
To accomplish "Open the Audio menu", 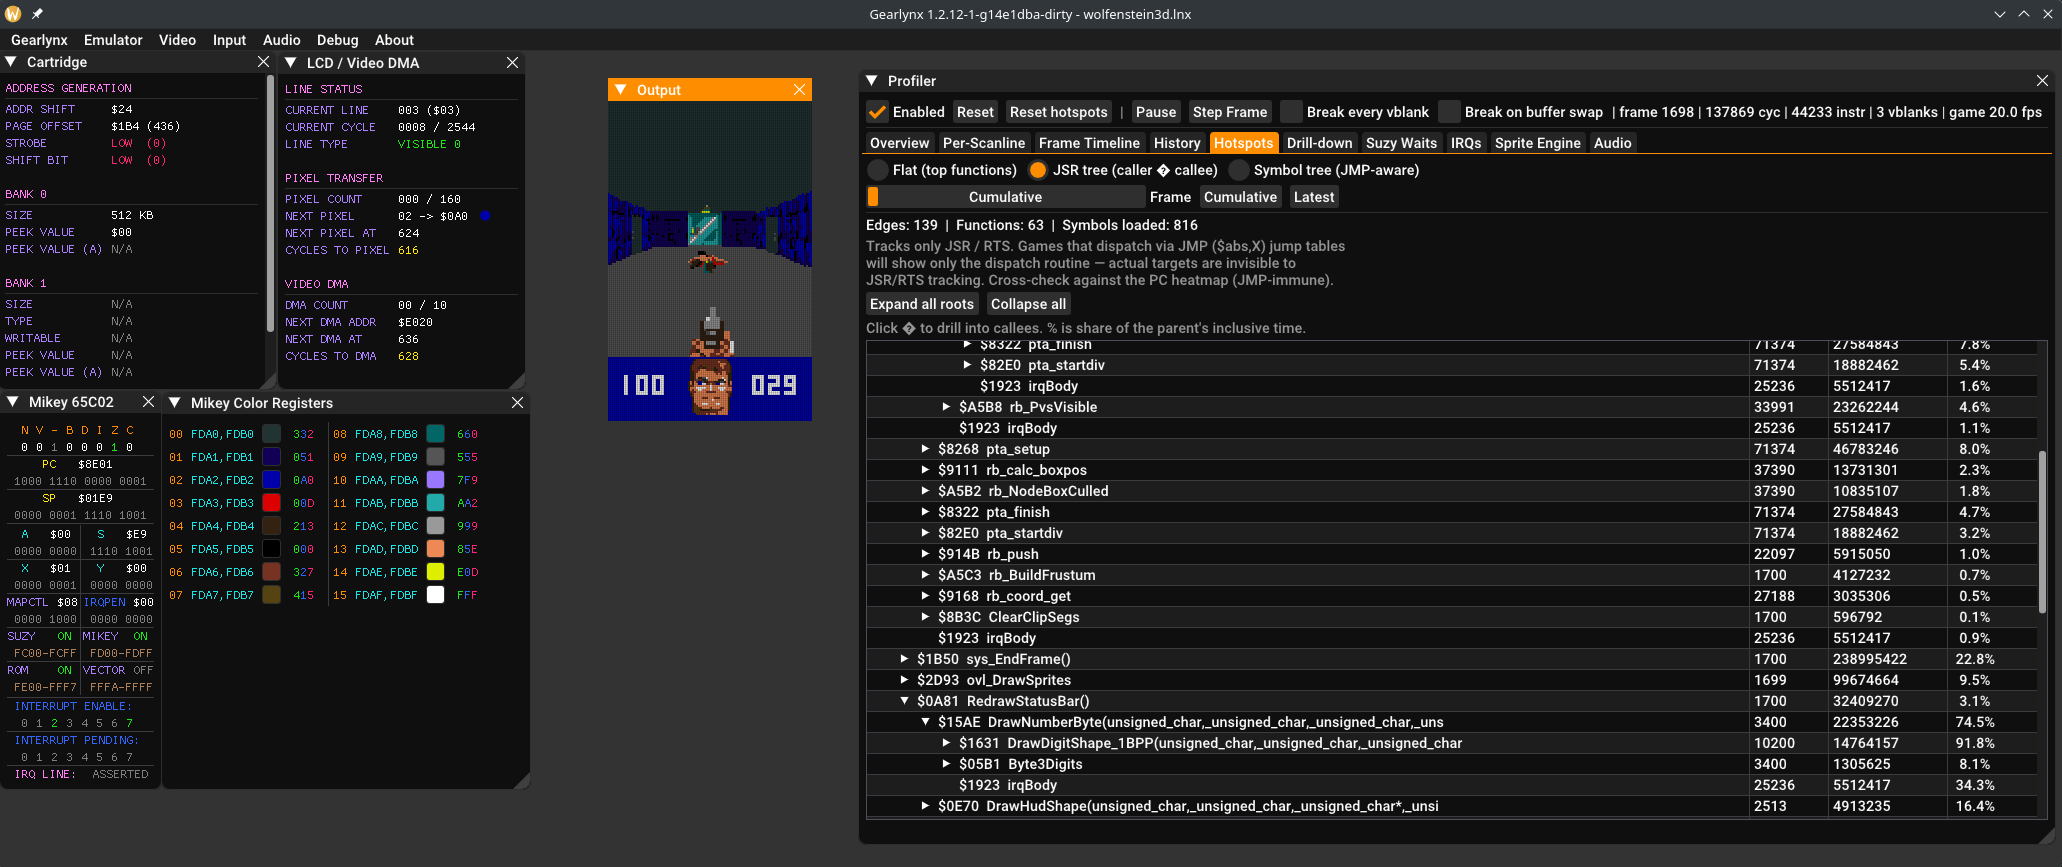I will [x=281, y=40].
